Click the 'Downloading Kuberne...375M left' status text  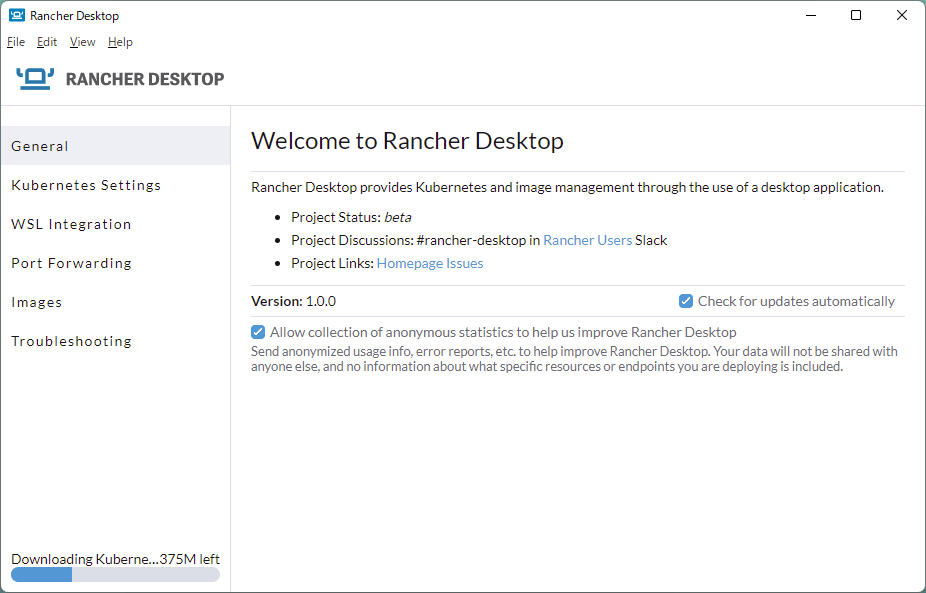coord(115,559)
